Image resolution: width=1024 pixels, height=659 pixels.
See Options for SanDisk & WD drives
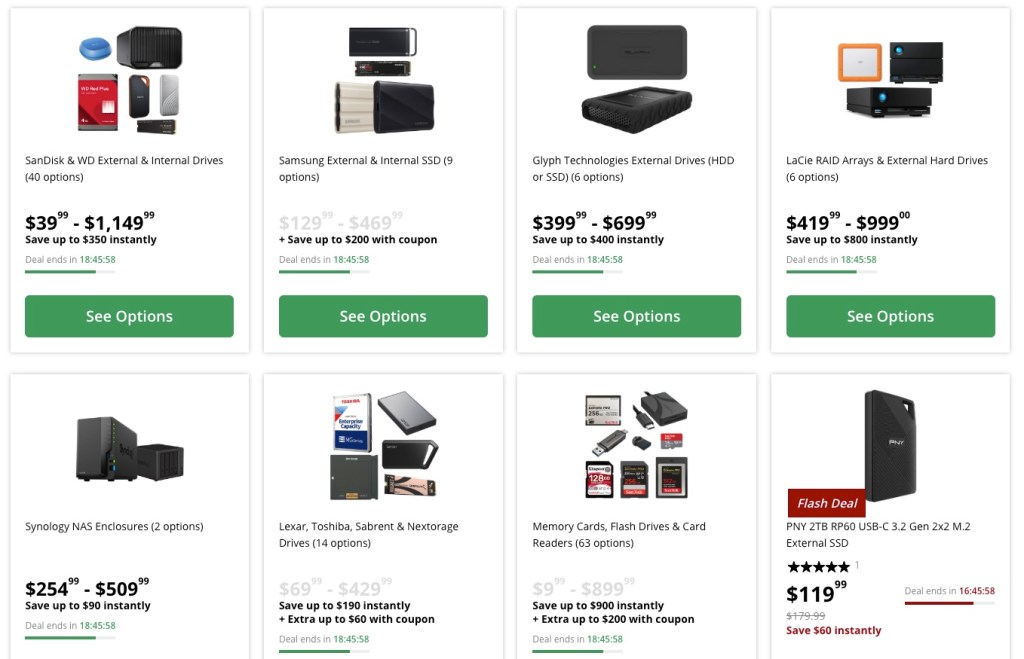click(x=129, y=316)
